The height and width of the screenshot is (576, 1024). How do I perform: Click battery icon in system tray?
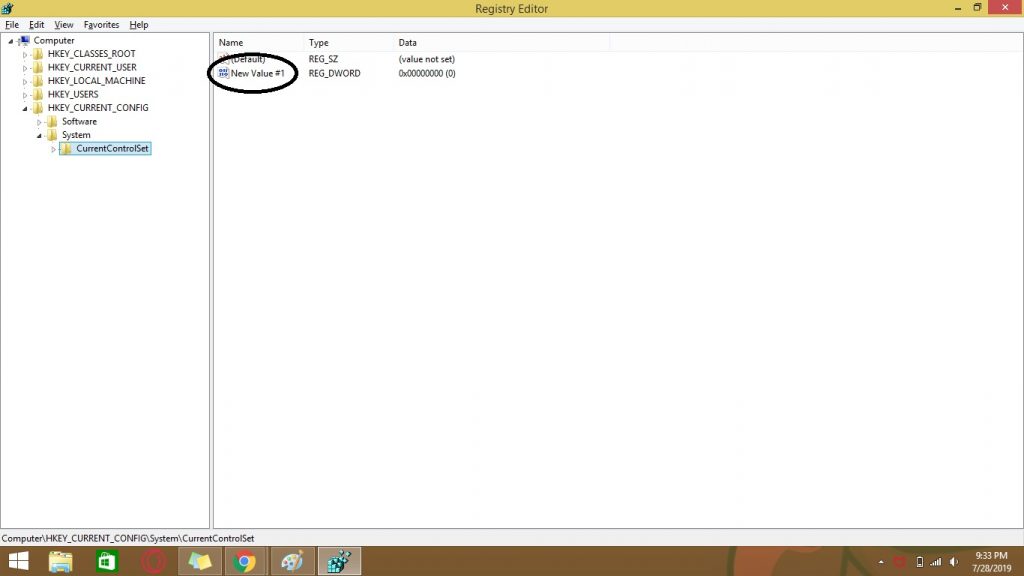[x=920, y=562]
